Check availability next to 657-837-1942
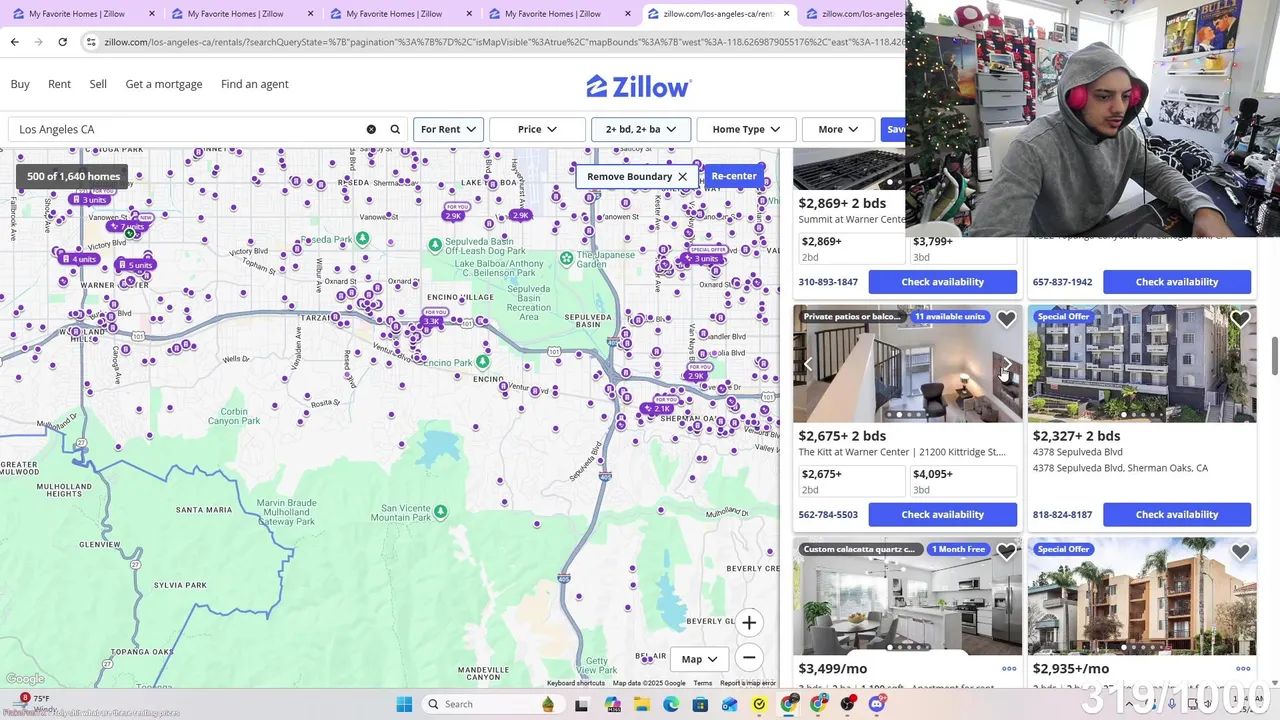1280x720 pixels. [x=1177, y=282]
